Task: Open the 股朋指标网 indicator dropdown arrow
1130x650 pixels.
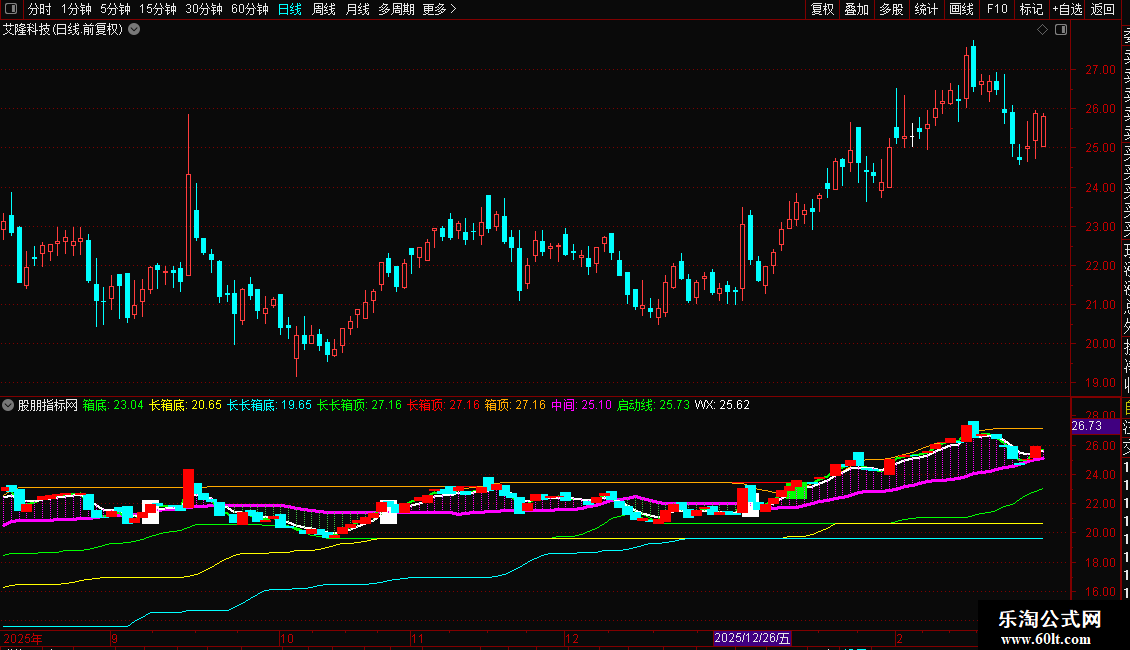Action: (8, 405)
